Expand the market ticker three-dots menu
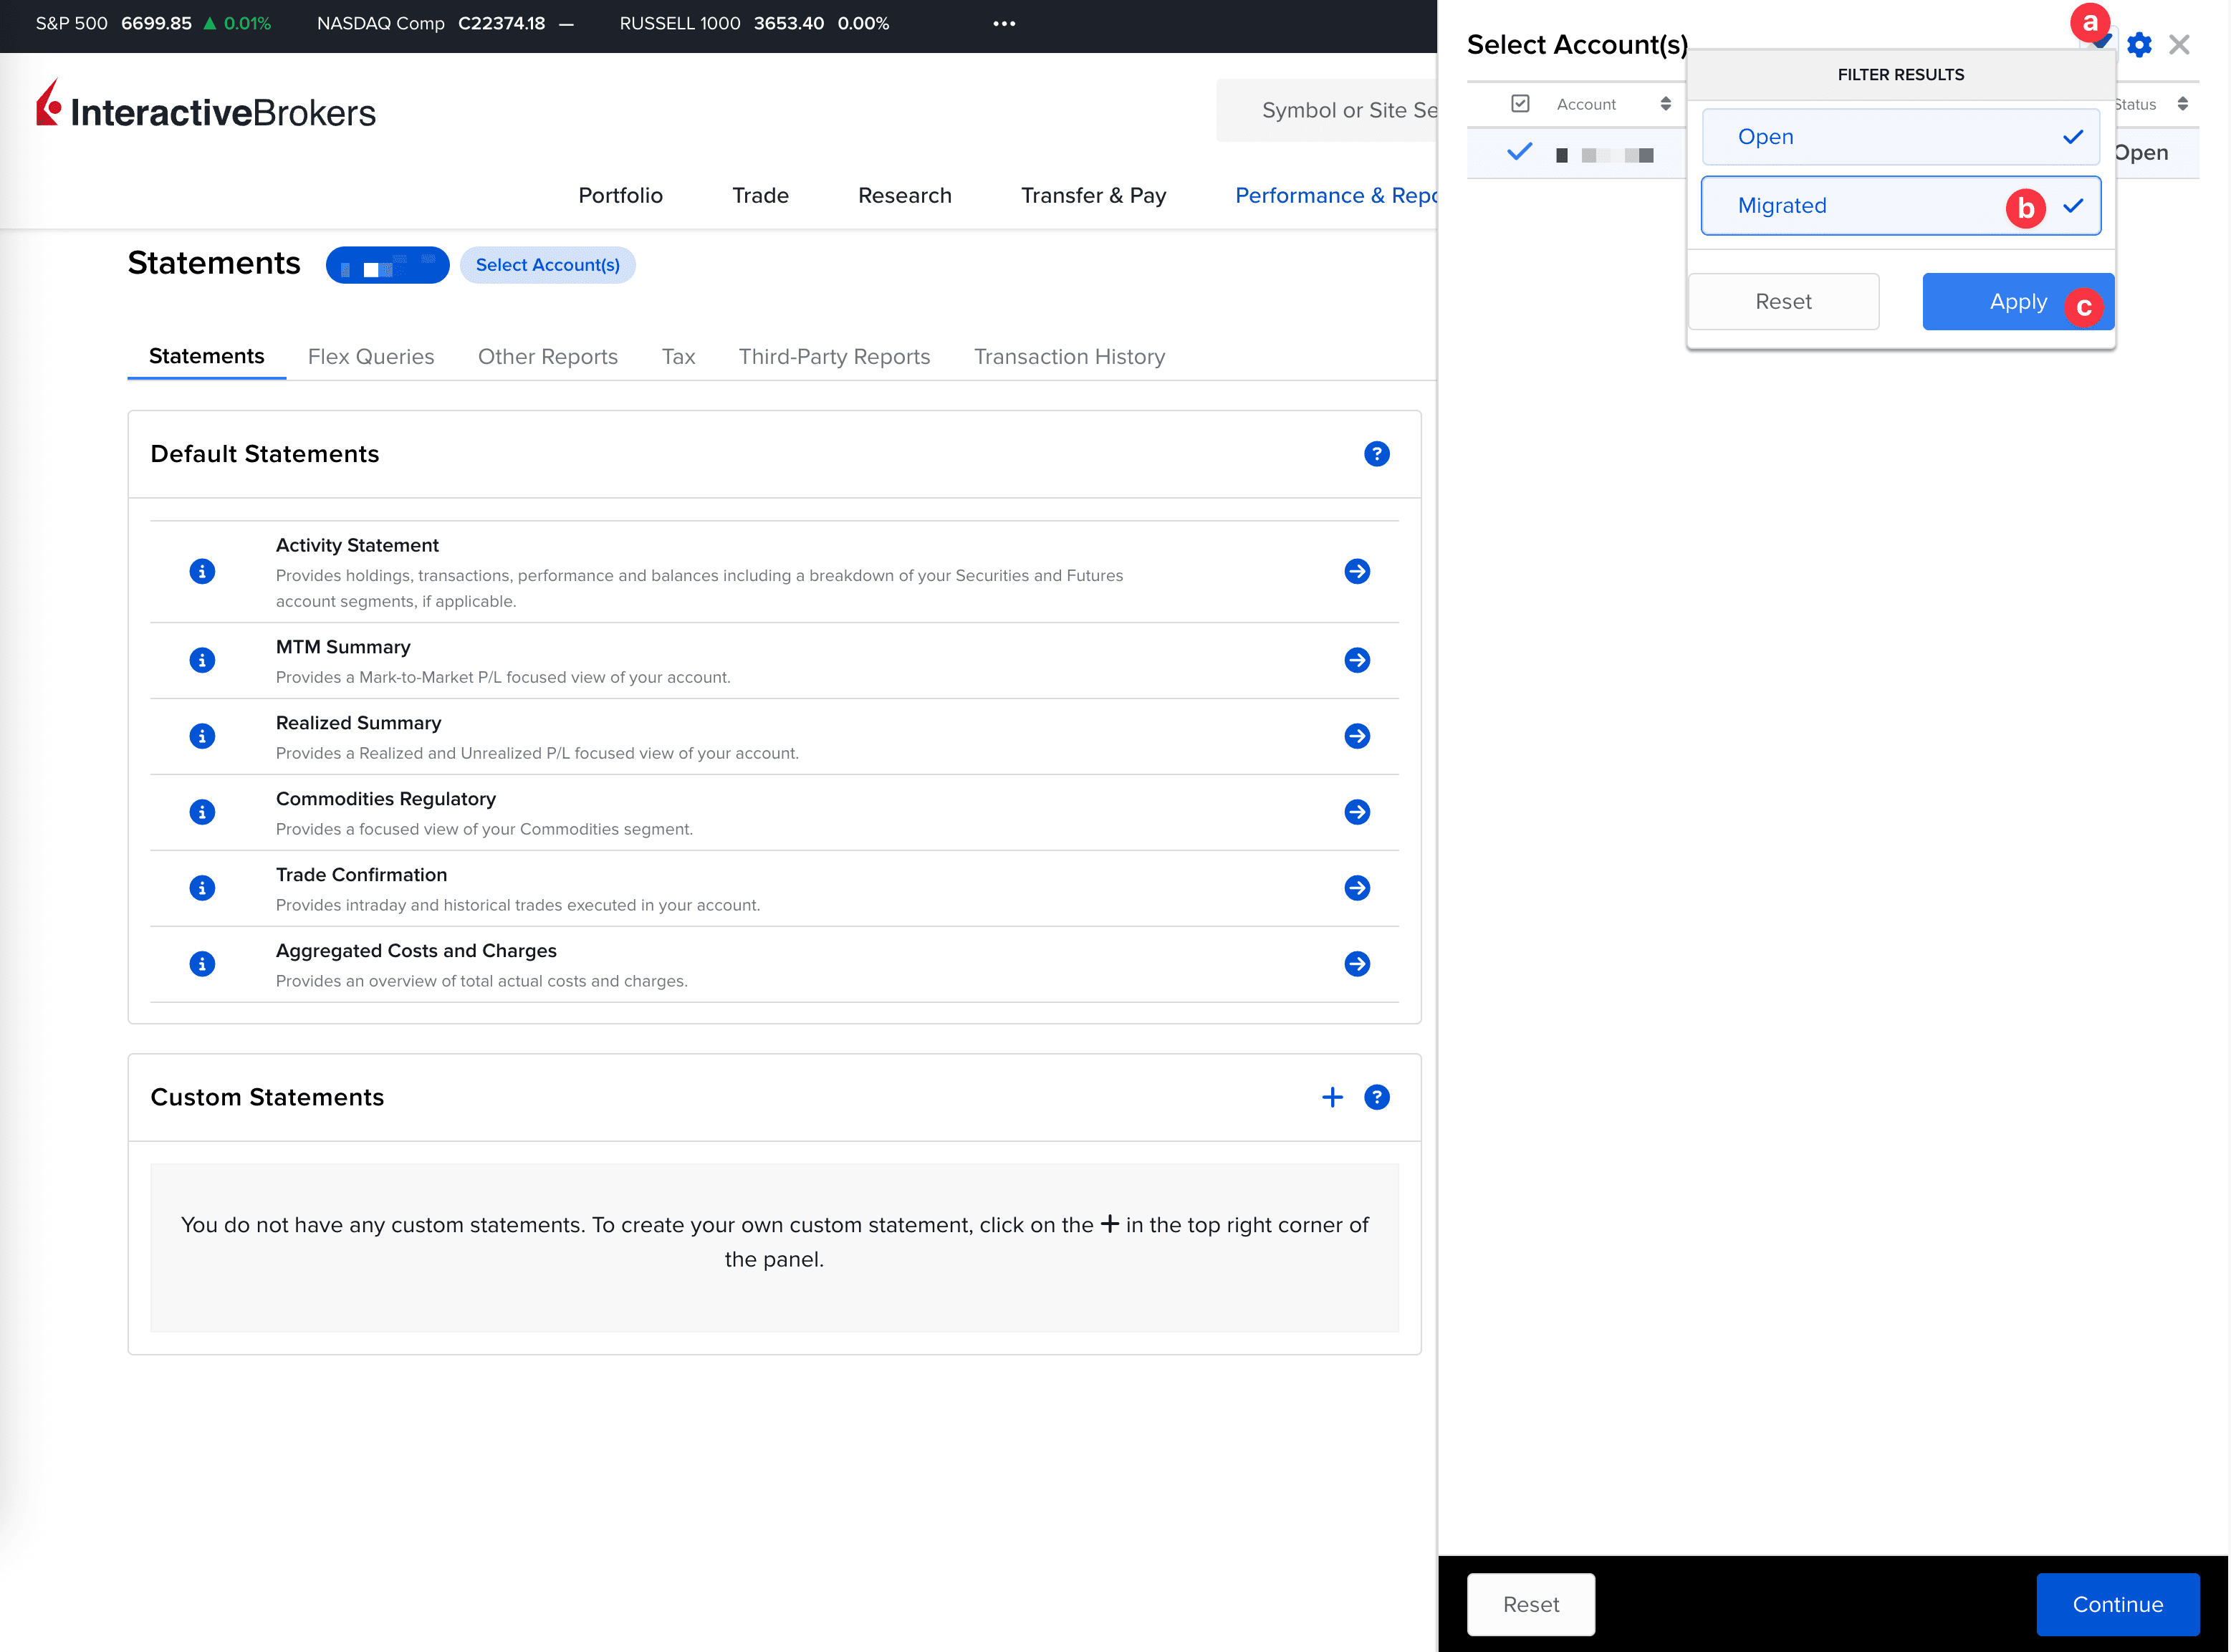Screen dimensions: 2231x1652 pyautogui.click(x=1004, y=23)
